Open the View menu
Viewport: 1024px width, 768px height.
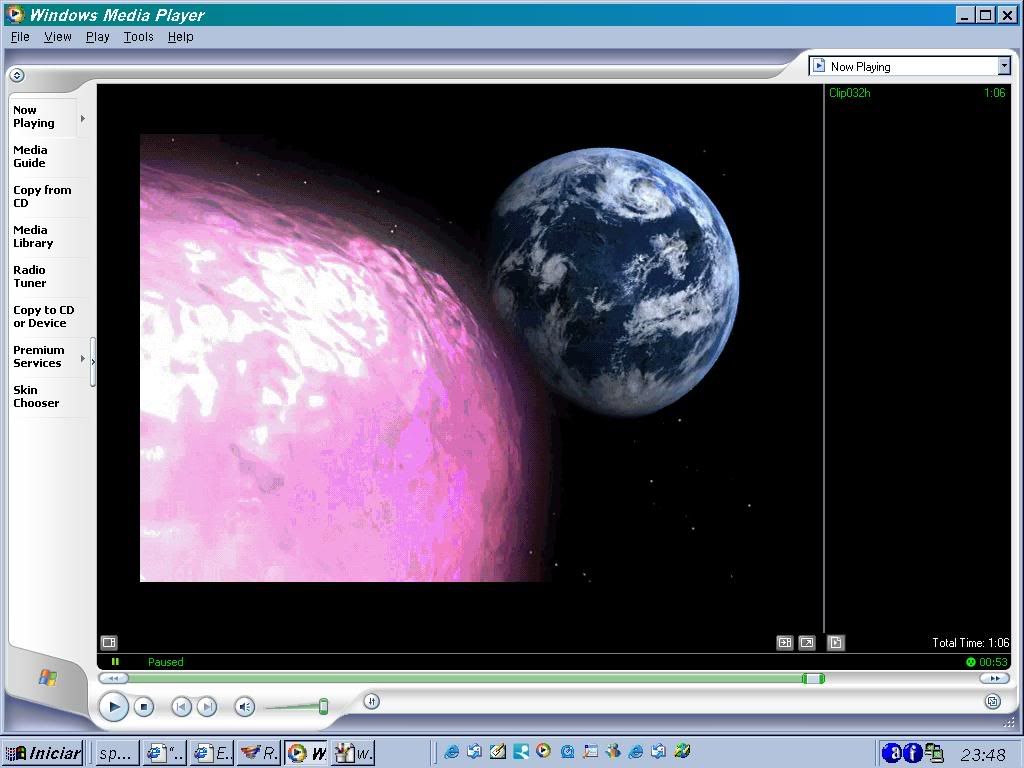(57, 37)
